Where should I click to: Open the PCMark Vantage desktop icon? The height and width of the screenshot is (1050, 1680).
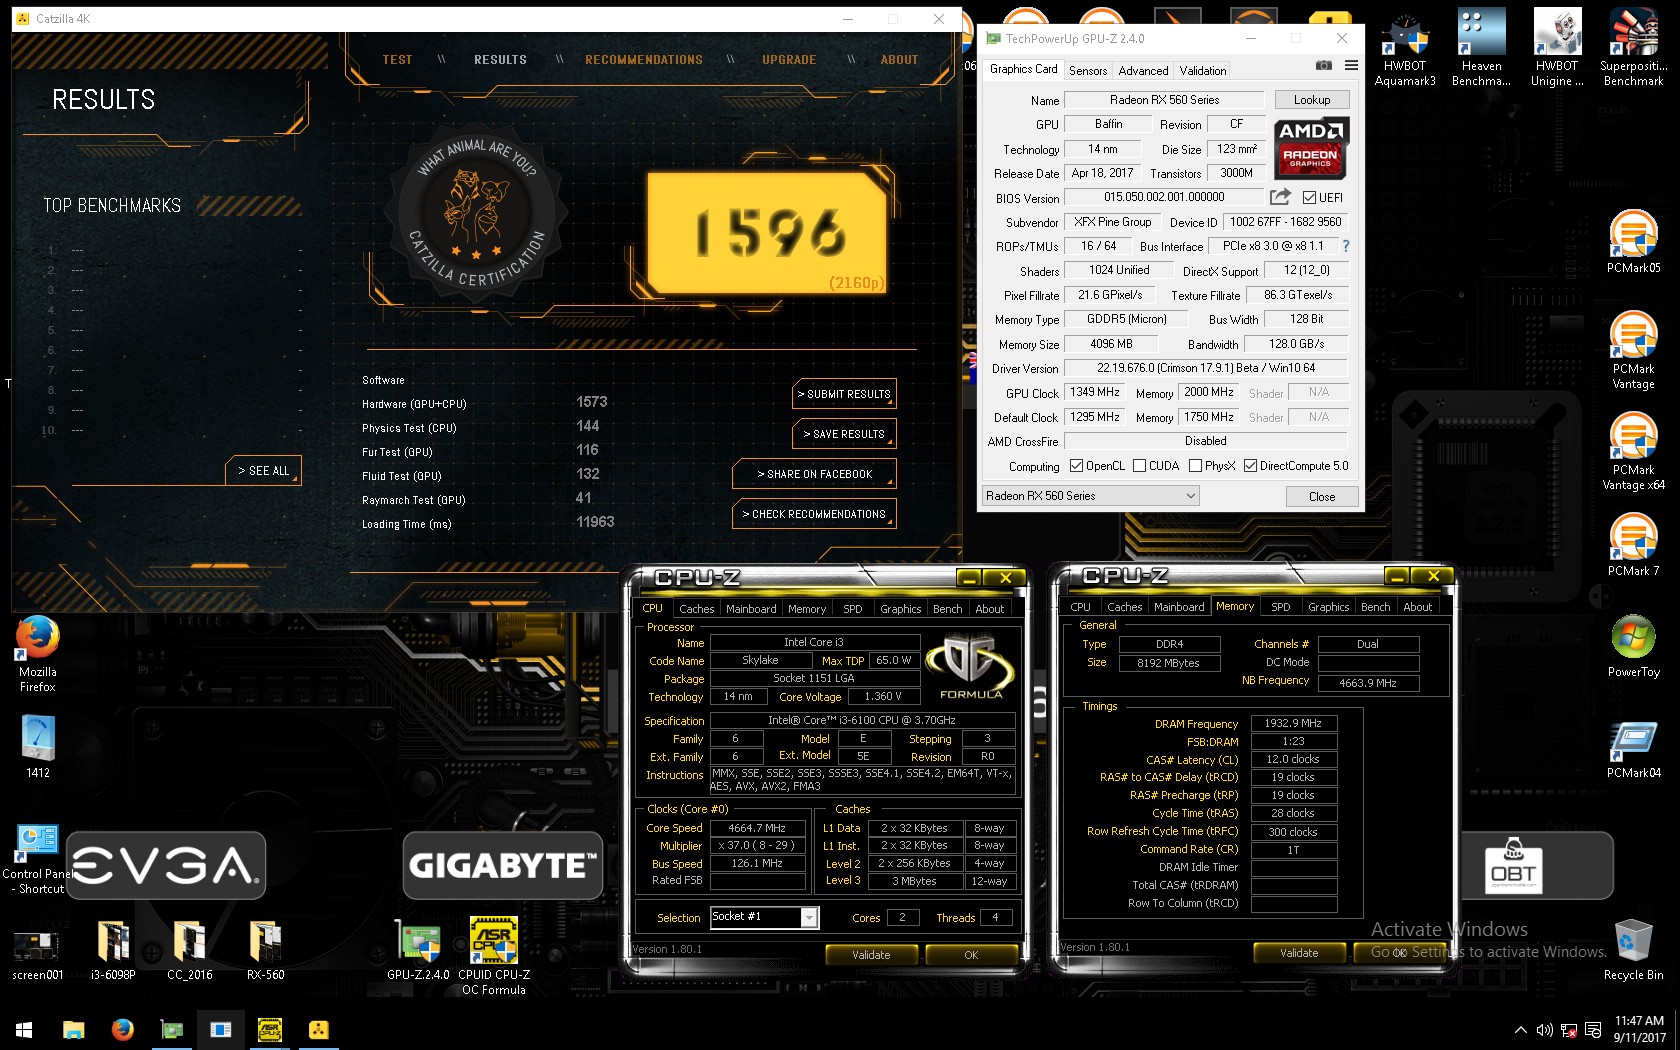(x=1633, y=350)
